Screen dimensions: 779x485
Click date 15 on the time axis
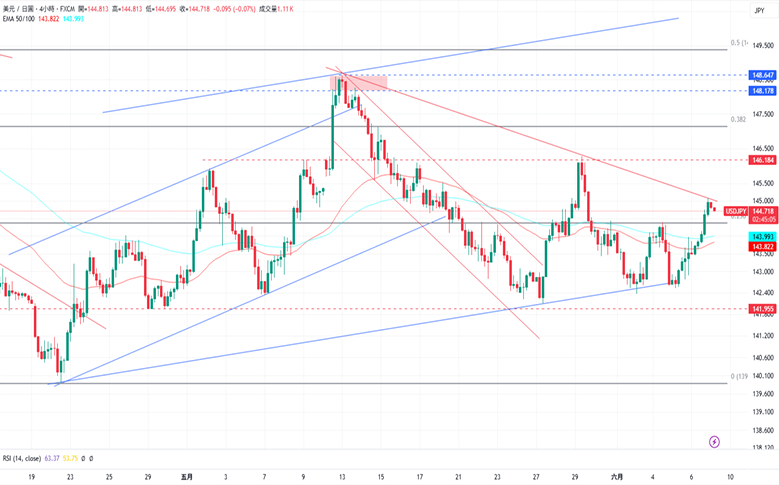click(381, 477)
